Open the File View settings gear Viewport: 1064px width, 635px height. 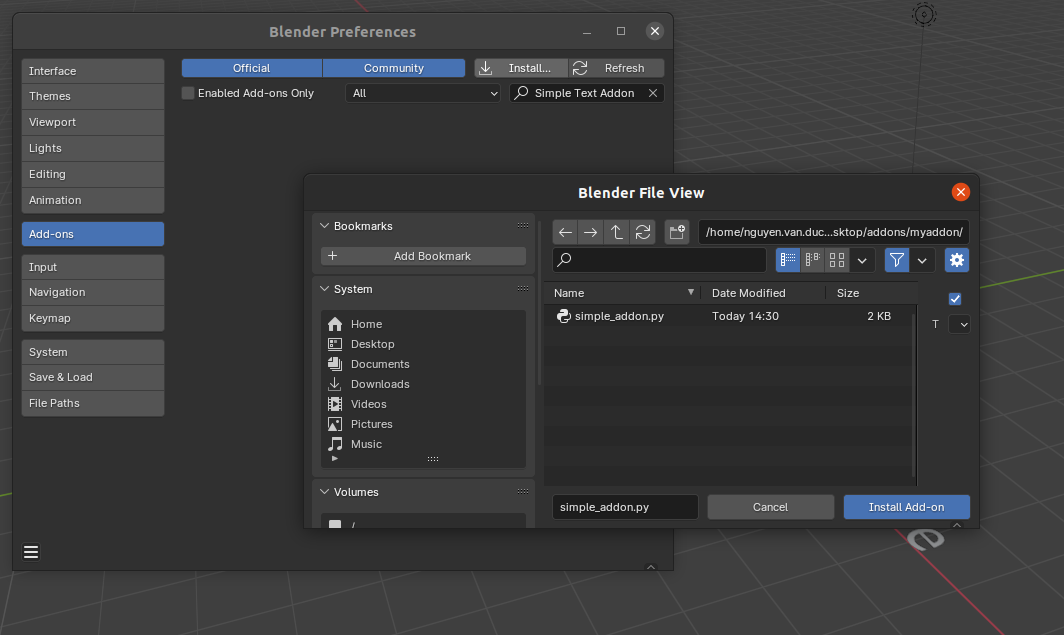click(x=956, y=259)
